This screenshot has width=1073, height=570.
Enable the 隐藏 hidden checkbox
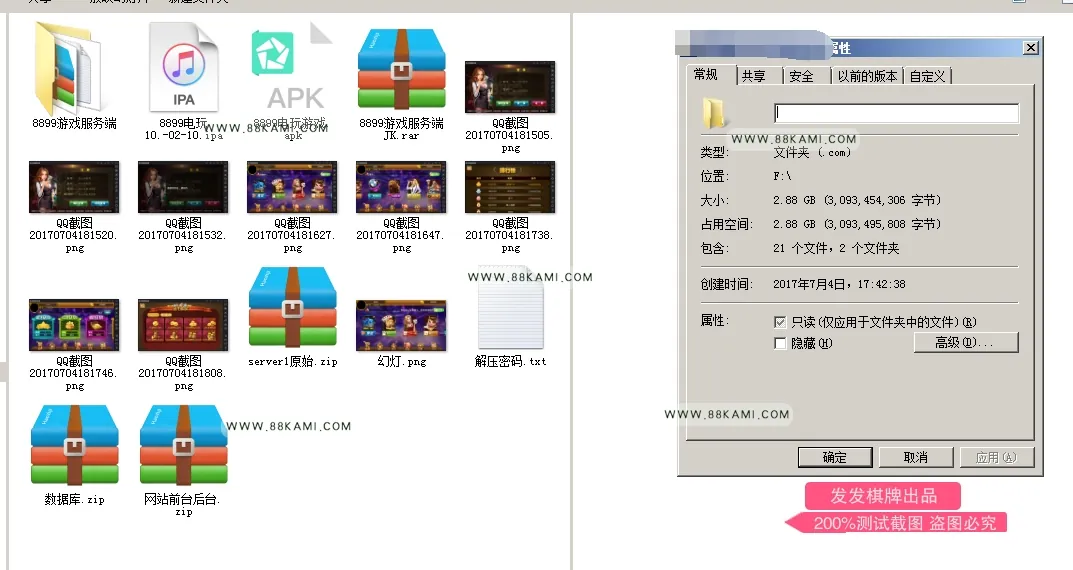click(x=779, y=344)
